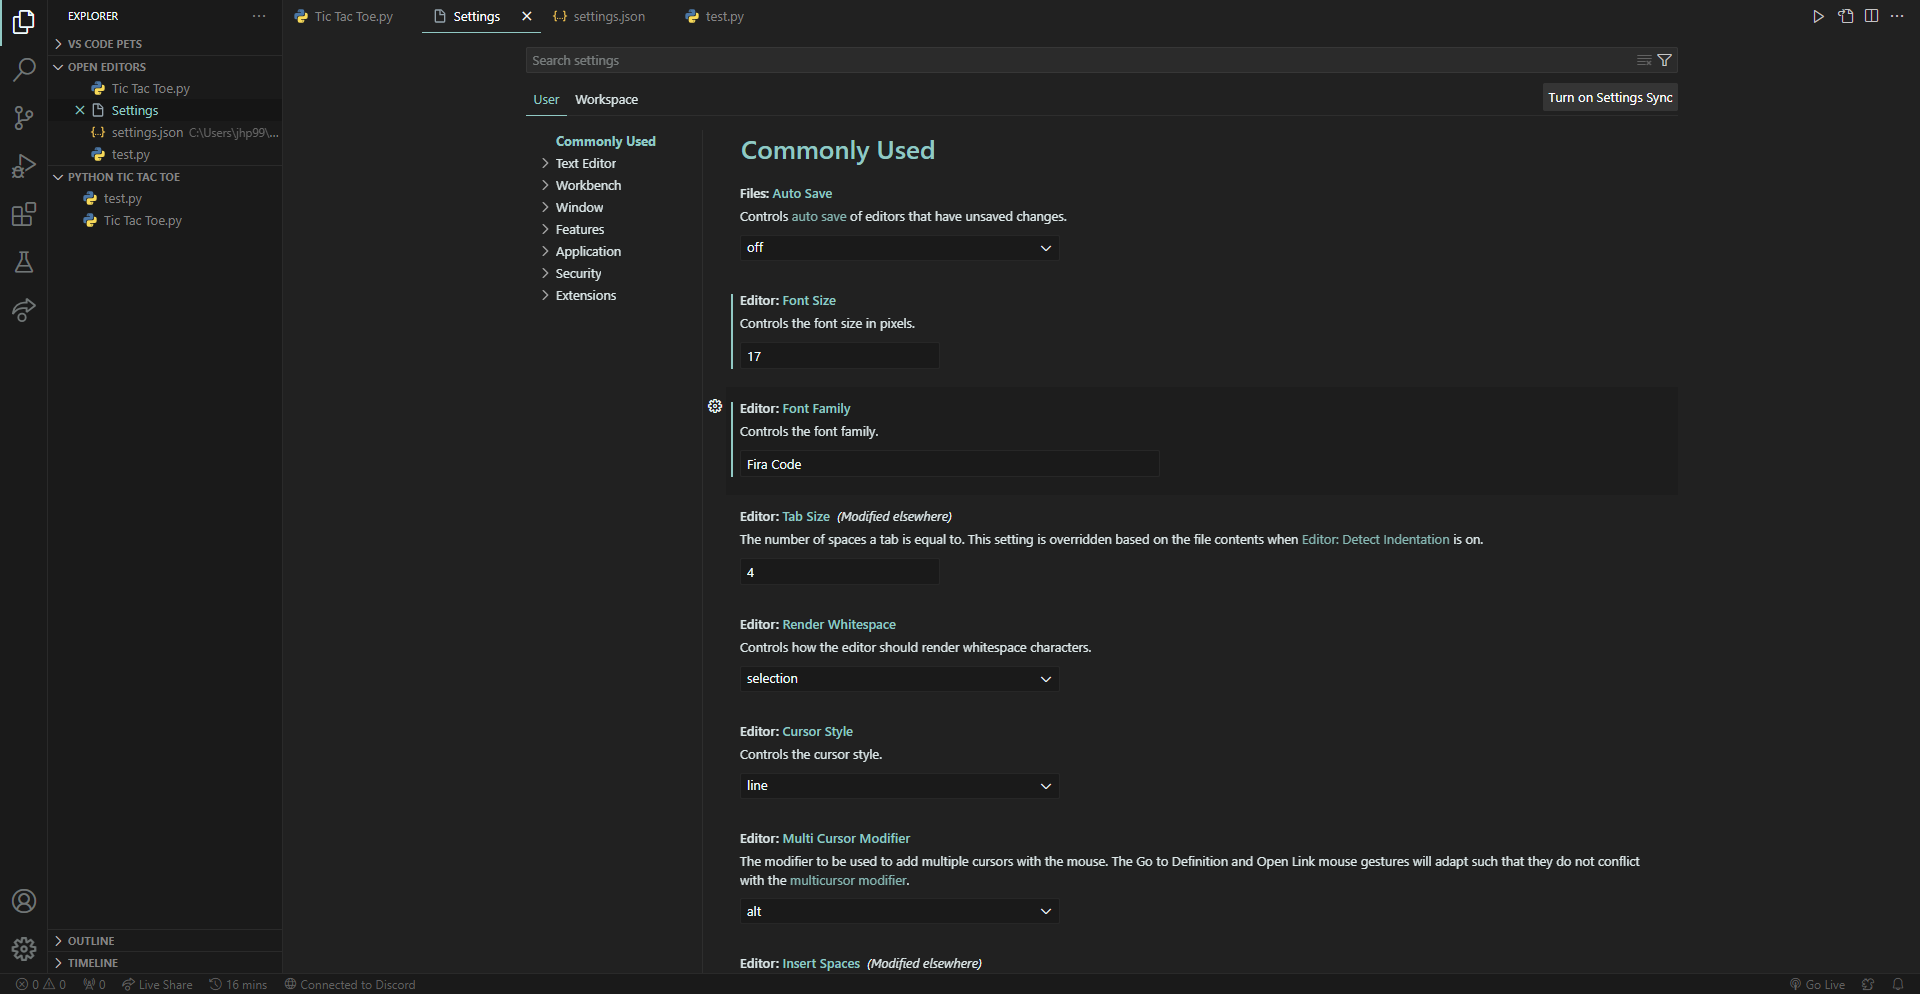Open the Source Control view
Viewport: 1920px width, 994px height.
[x=24, y=117]
